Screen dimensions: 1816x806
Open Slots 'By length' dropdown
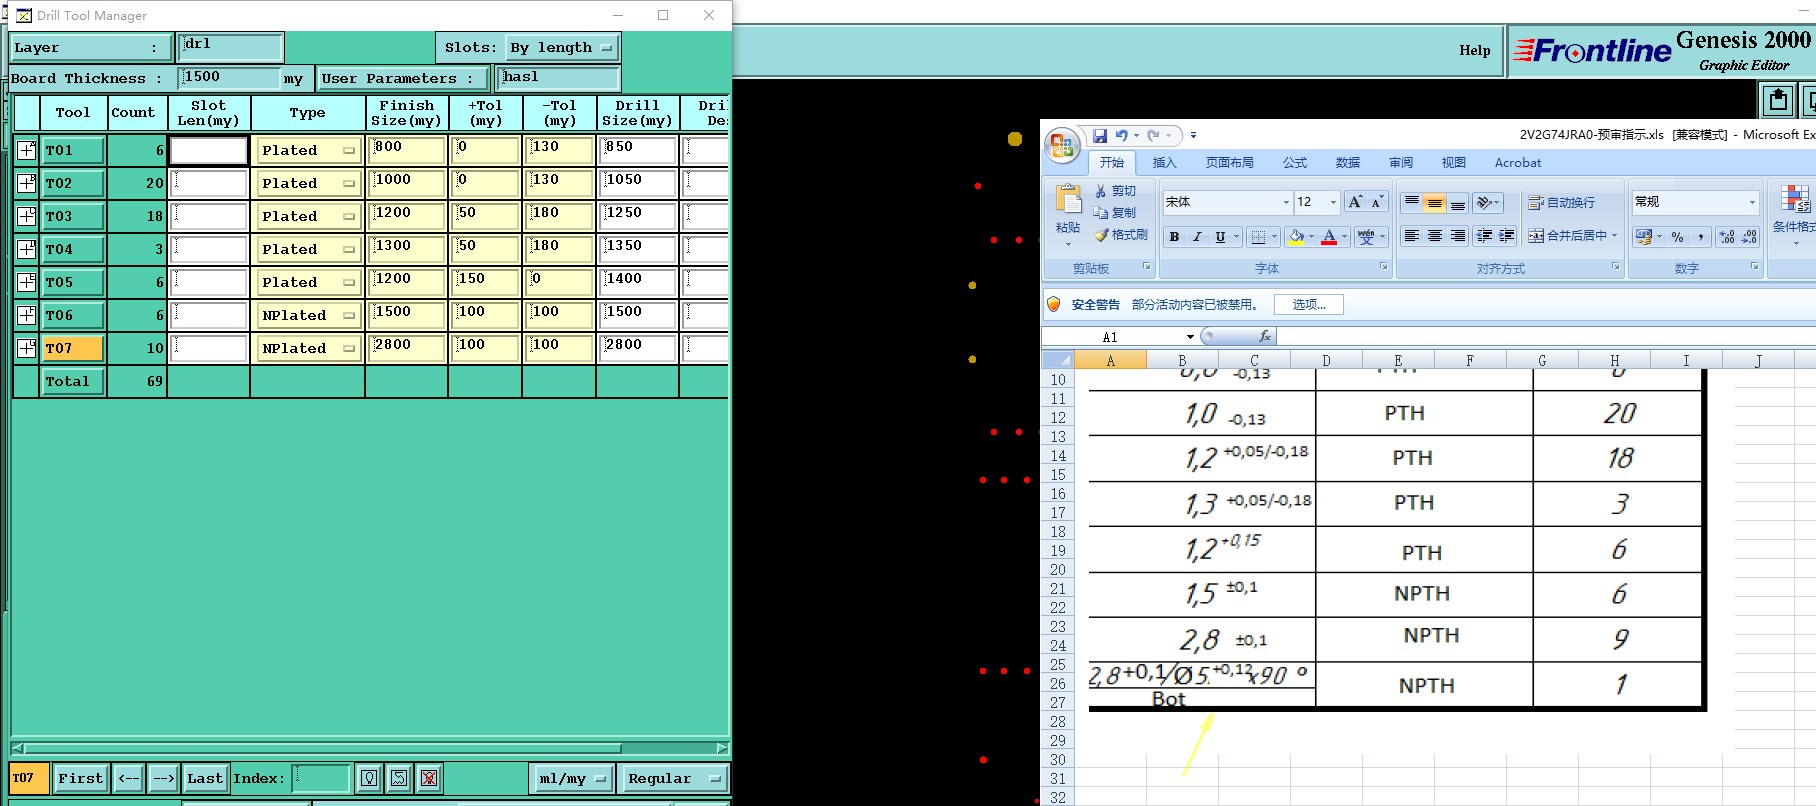[x=561, y=47]
